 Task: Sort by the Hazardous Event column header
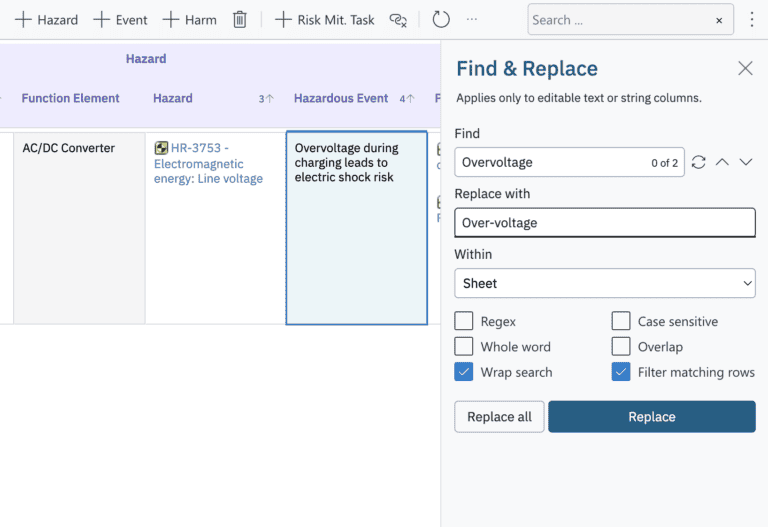click(341, 98)
